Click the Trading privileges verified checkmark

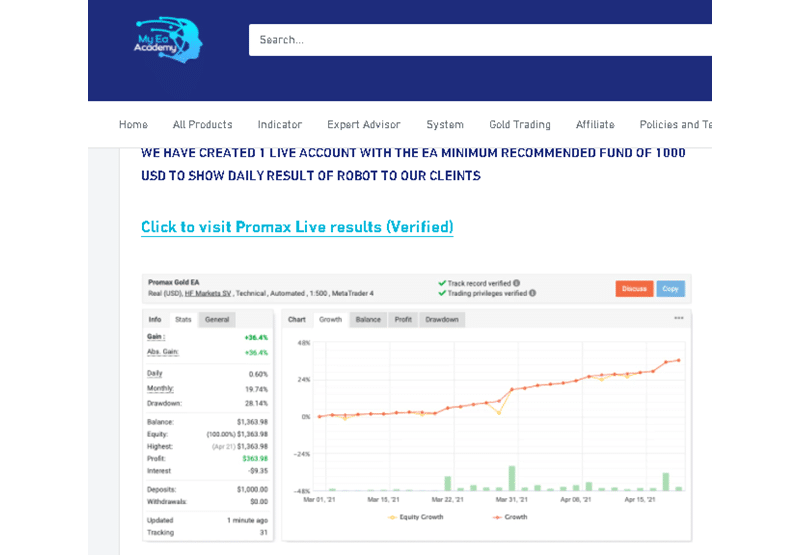[x=442, y=293]
